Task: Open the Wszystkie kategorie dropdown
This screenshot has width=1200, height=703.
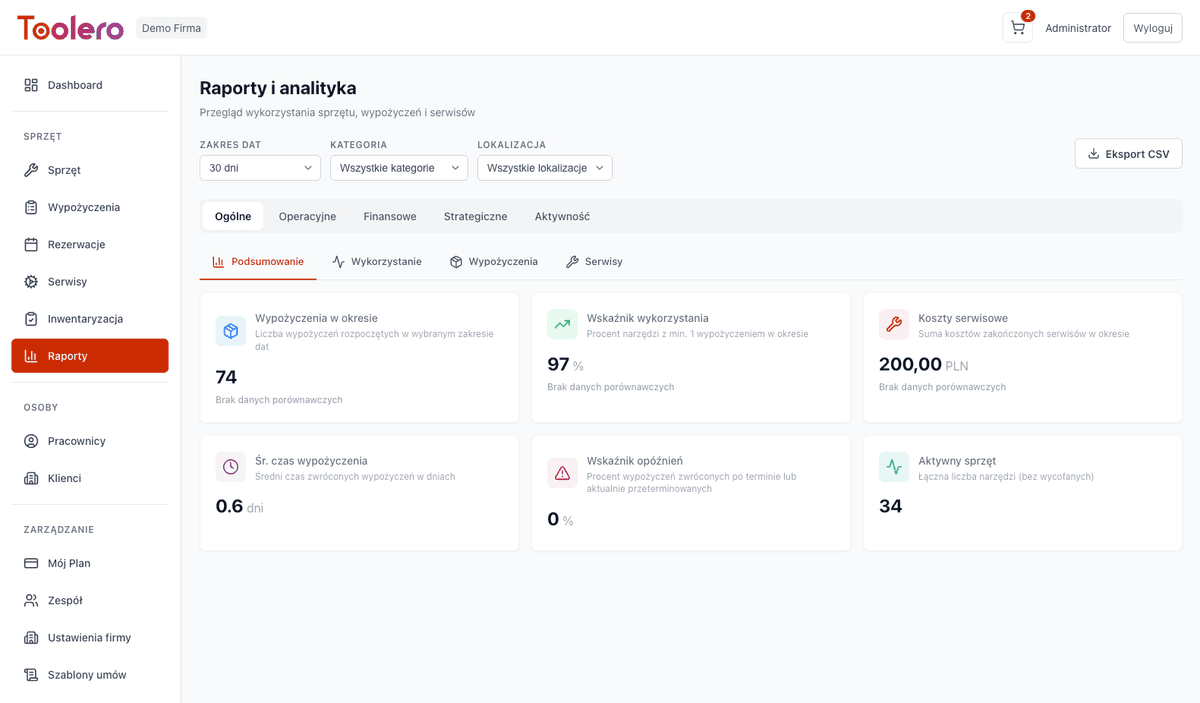Action: tap(398, 168)
